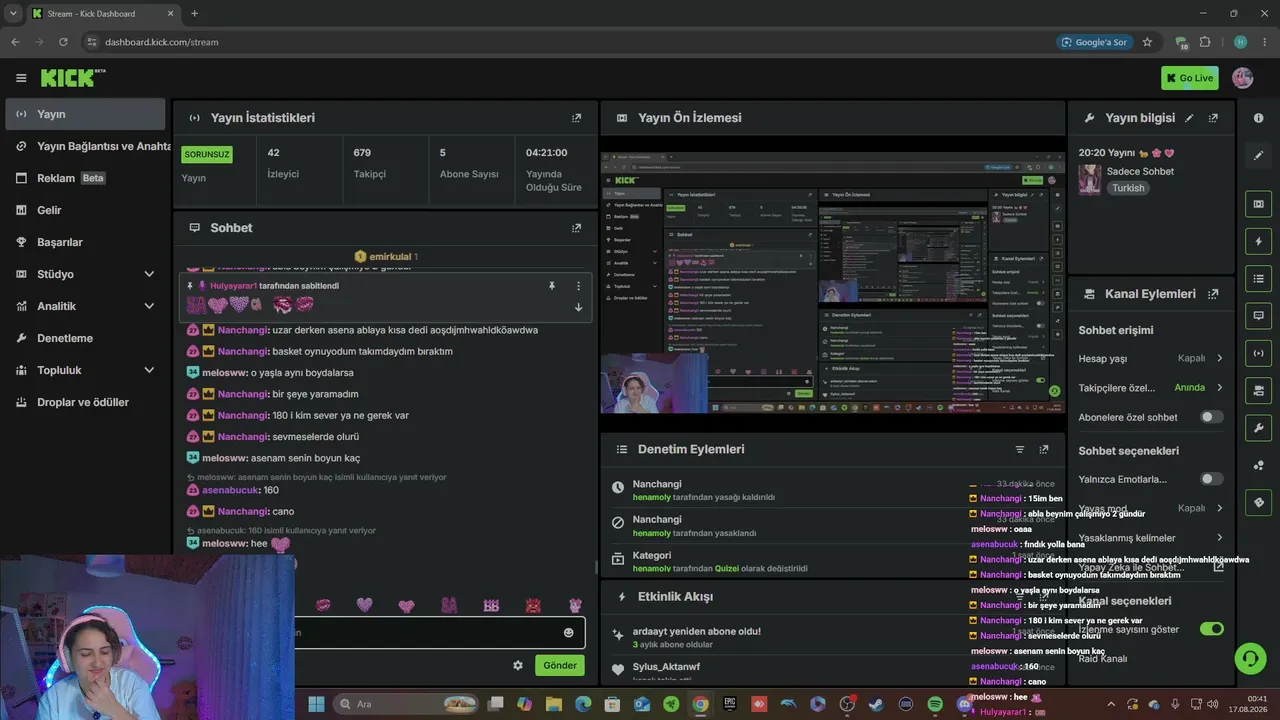
Task: Open the Reklam Beta page
Action: tap(86, 178)
